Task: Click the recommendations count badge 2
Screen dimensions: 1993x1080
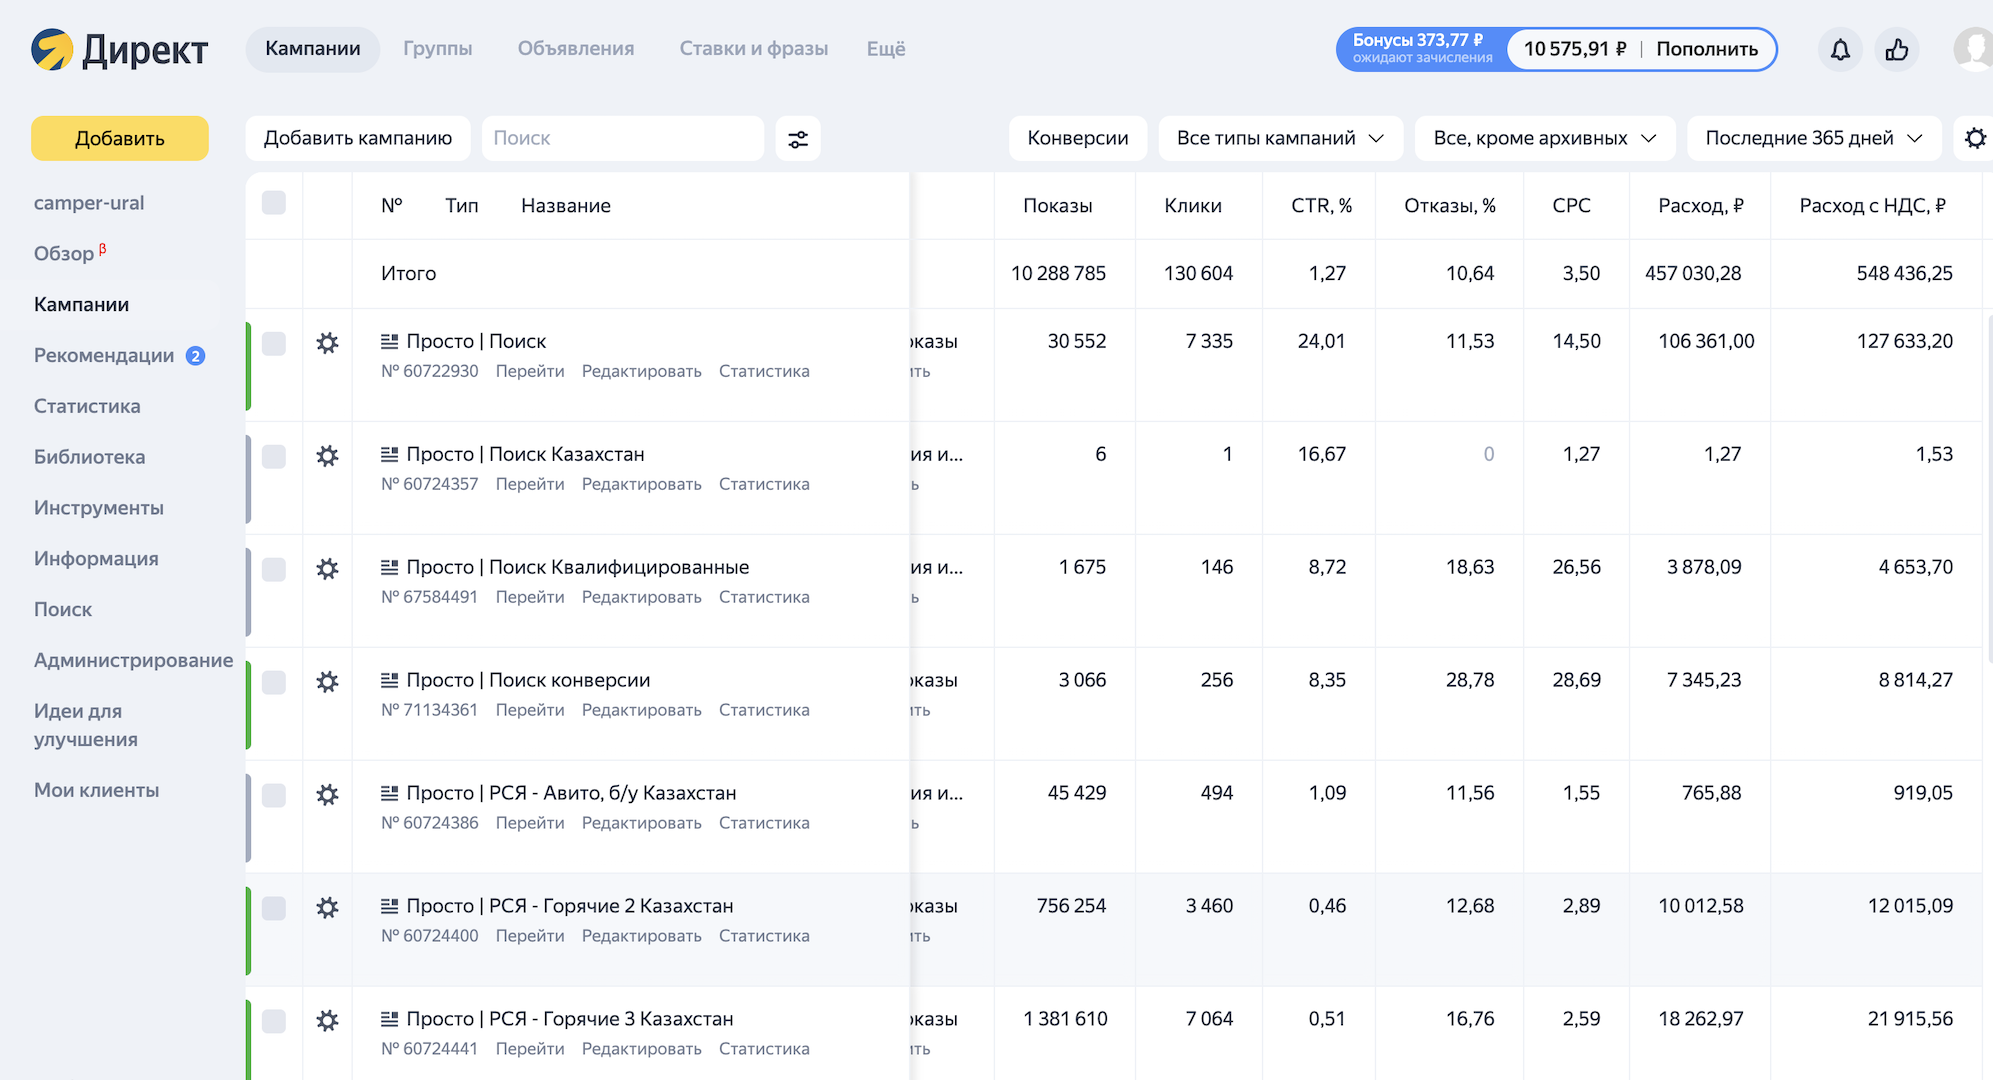Action: click(x=196, y=356)
